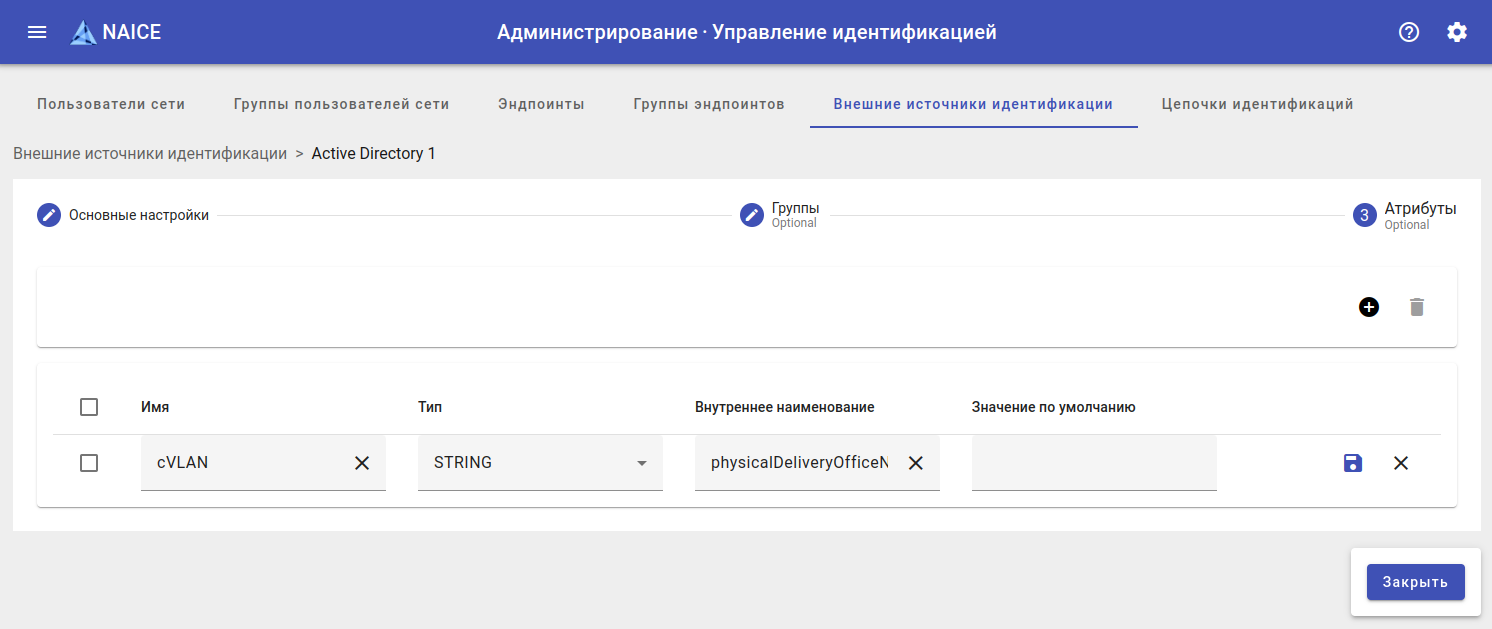Add a new attribute with plus icon

(1369, 307)
